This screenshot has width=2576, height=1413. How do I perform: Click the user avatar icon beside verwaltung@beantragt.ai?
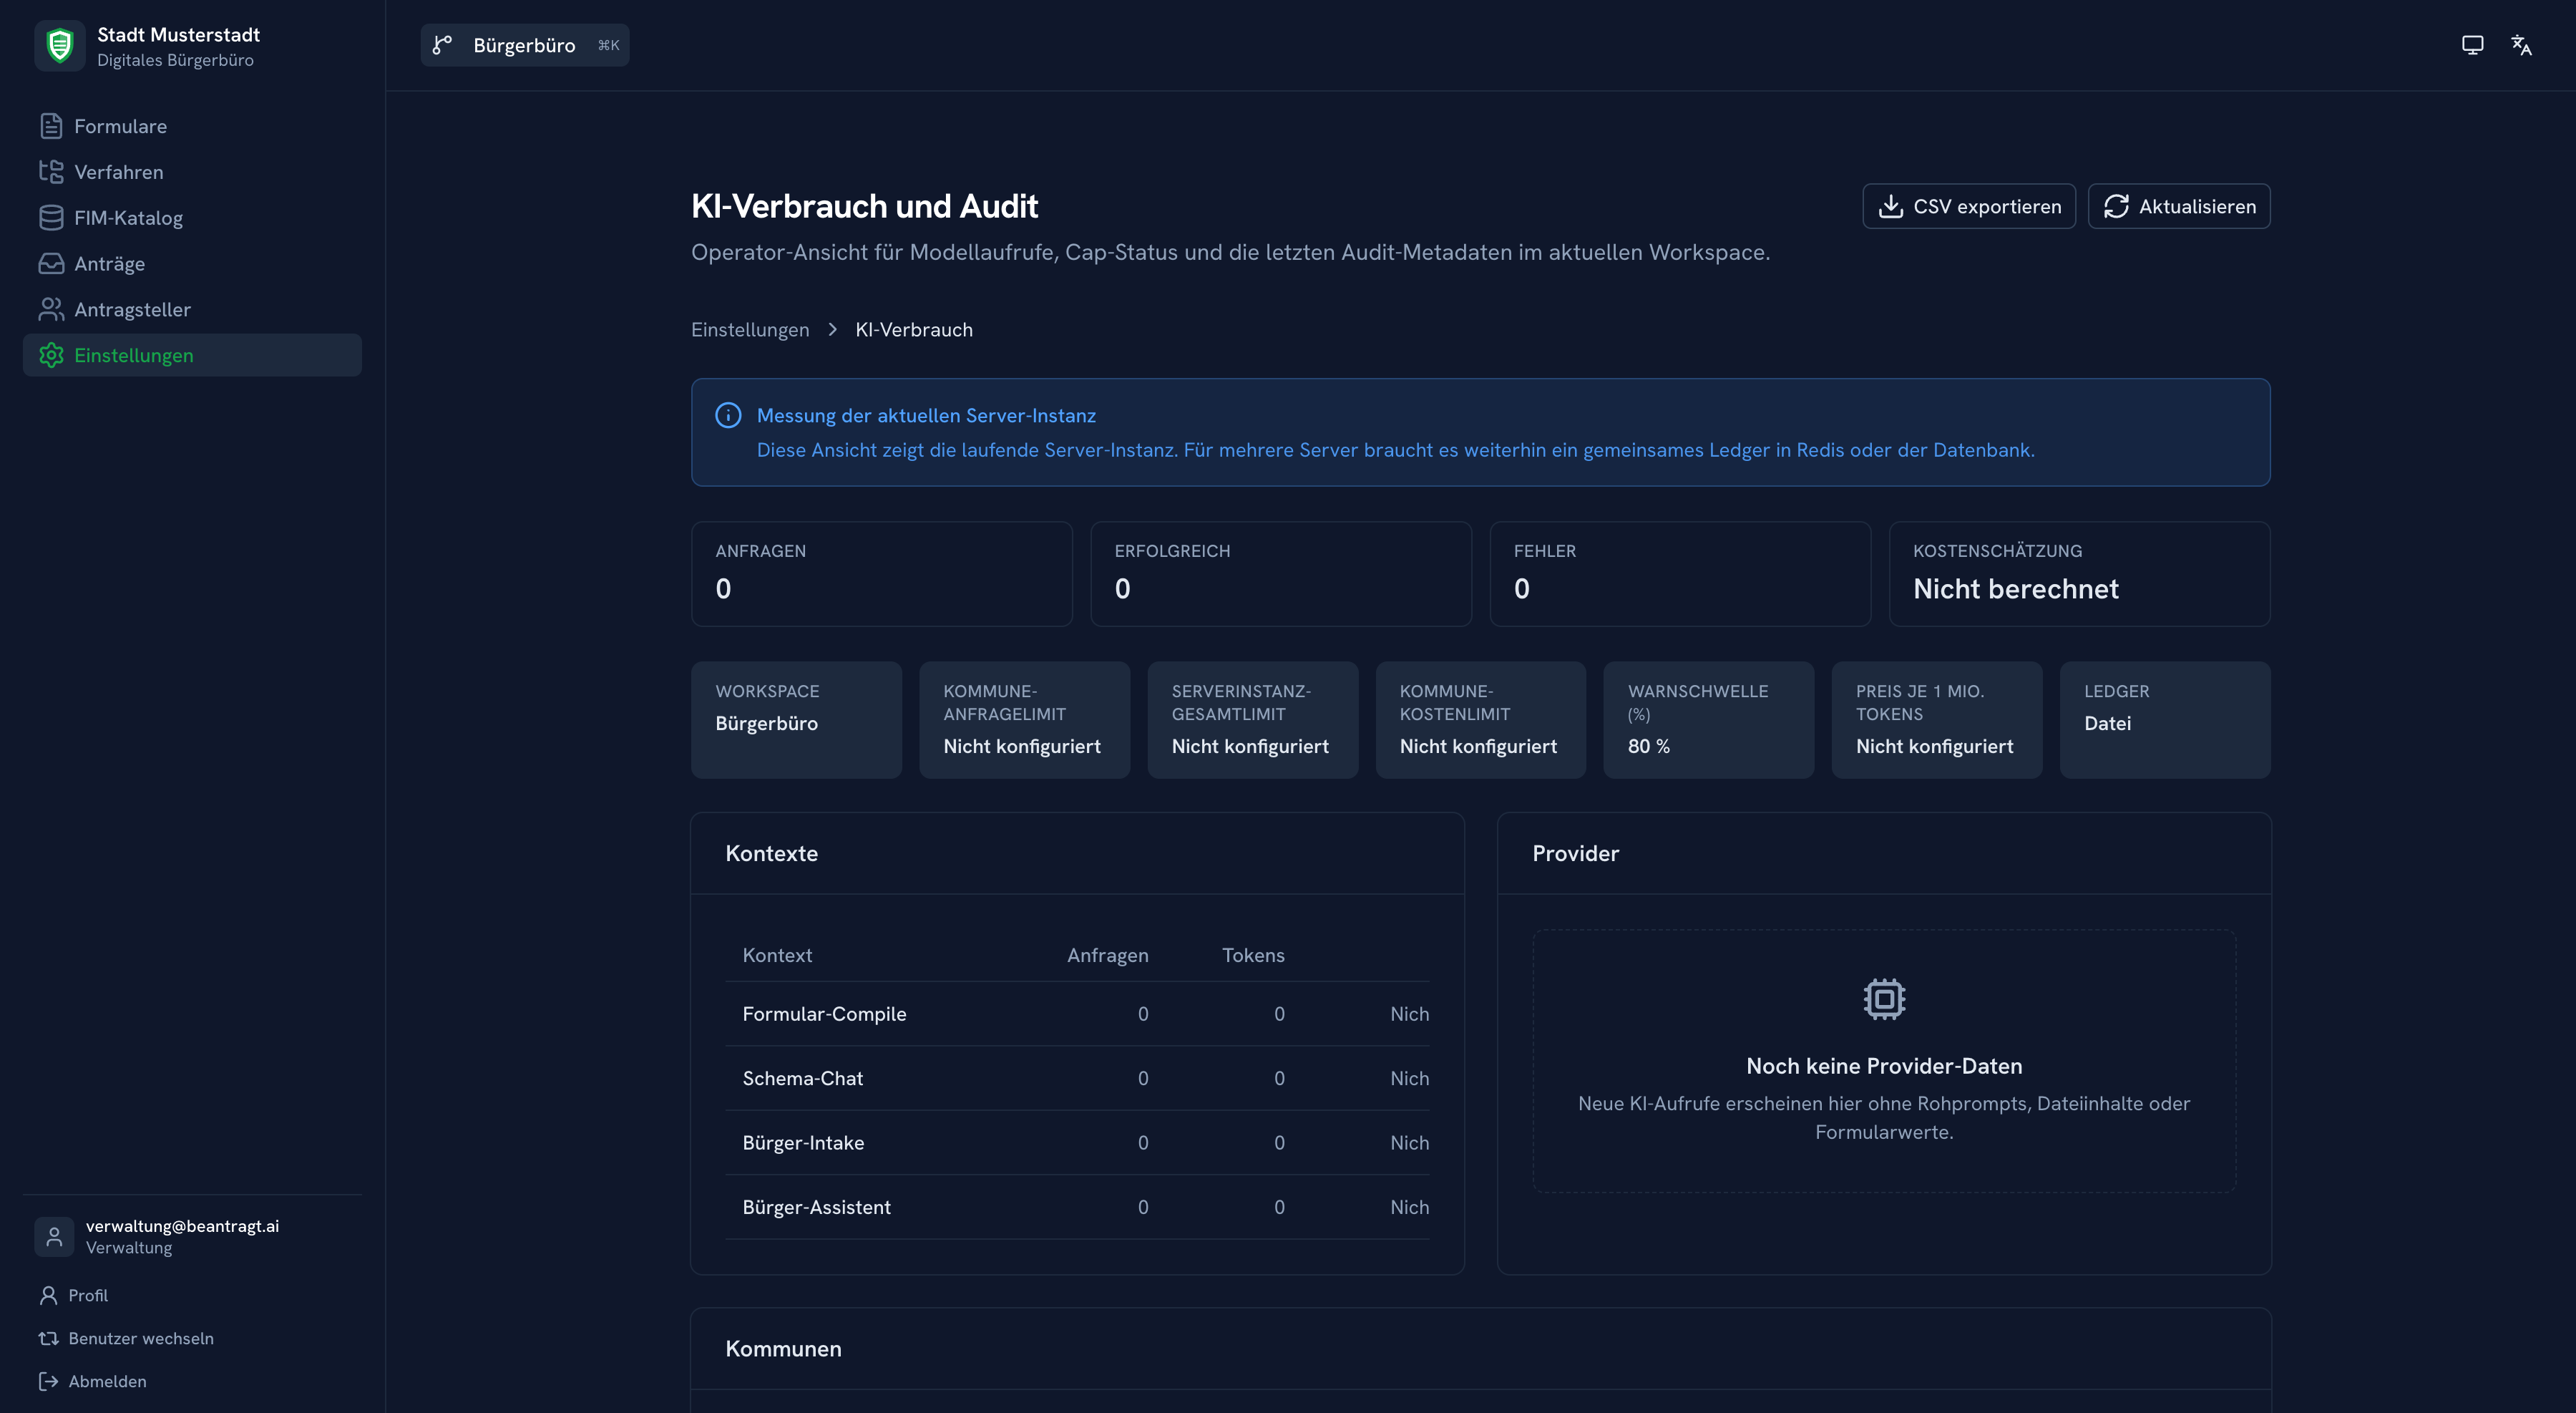click(54, 1237)
